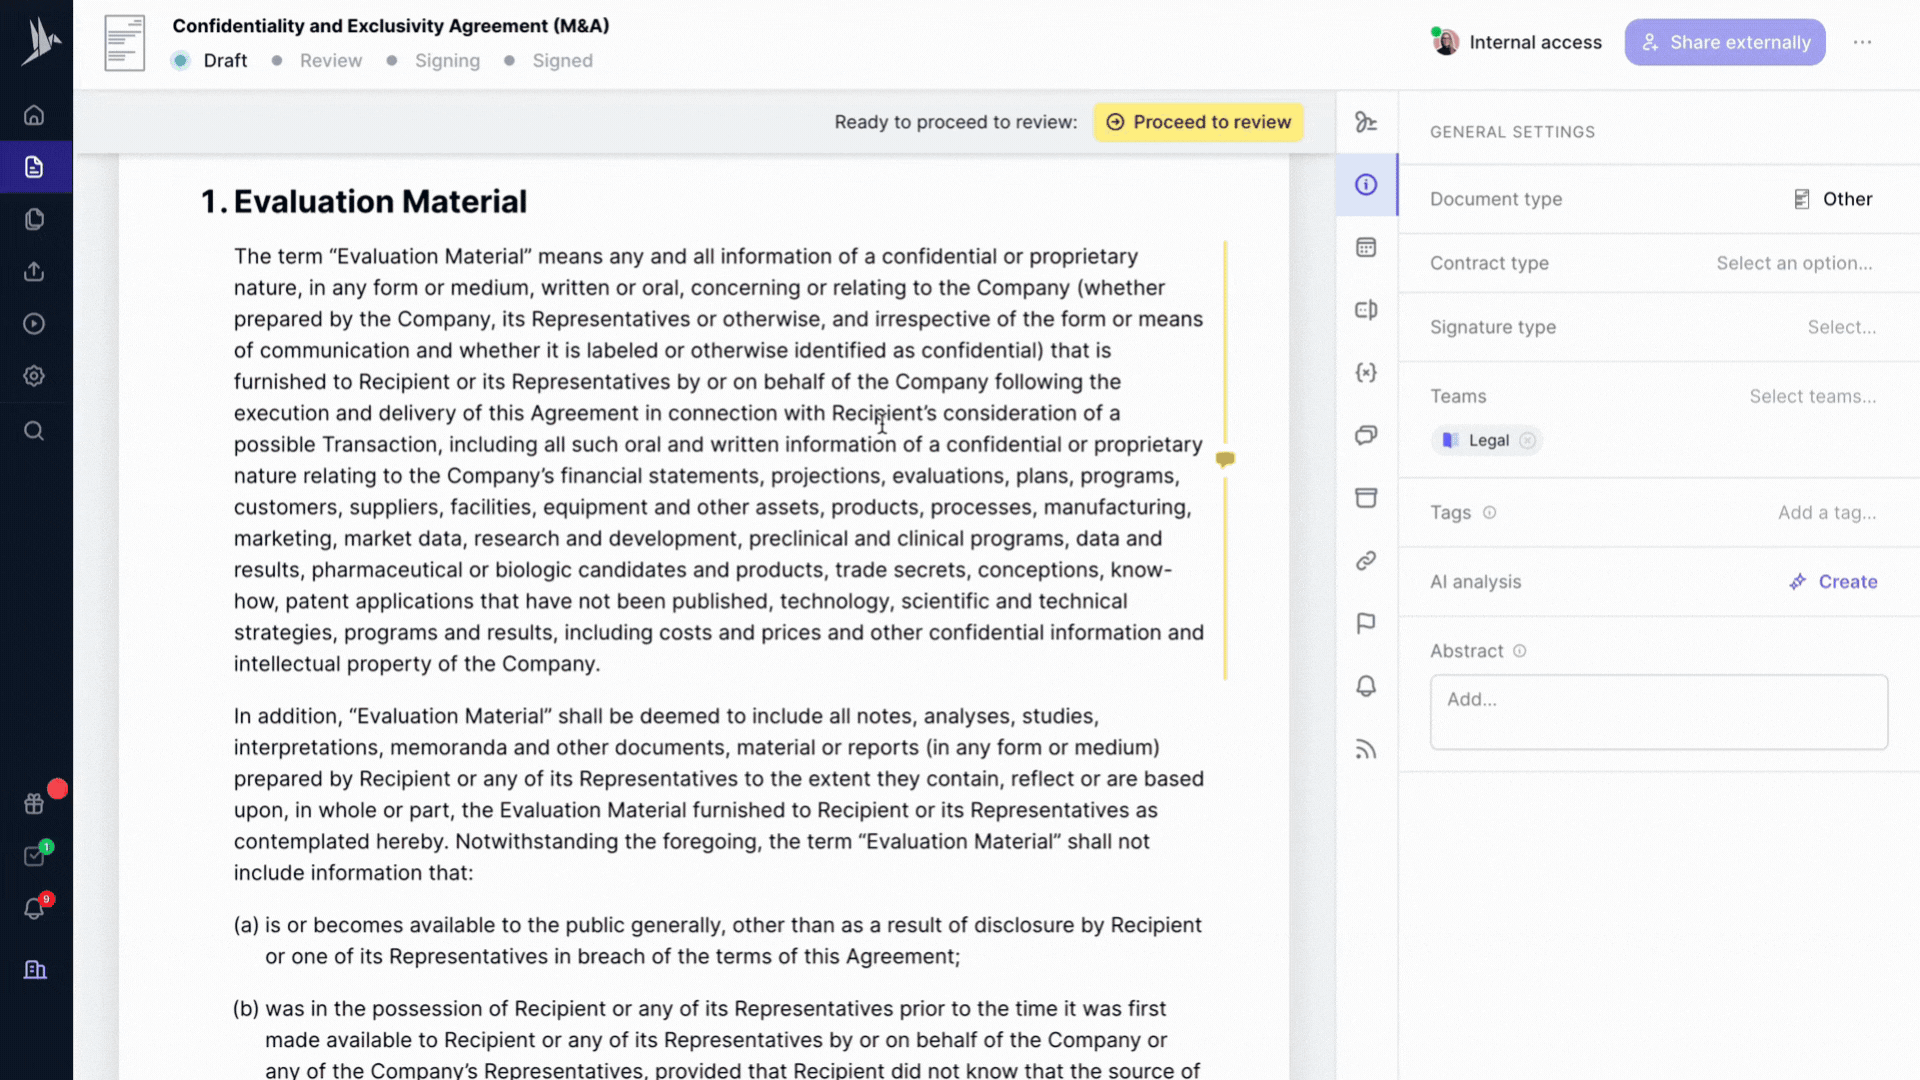This screenshot has height=1080, width=1920.
Task: Click into the Abstract text field
Action: click(x=1658, y=712)
